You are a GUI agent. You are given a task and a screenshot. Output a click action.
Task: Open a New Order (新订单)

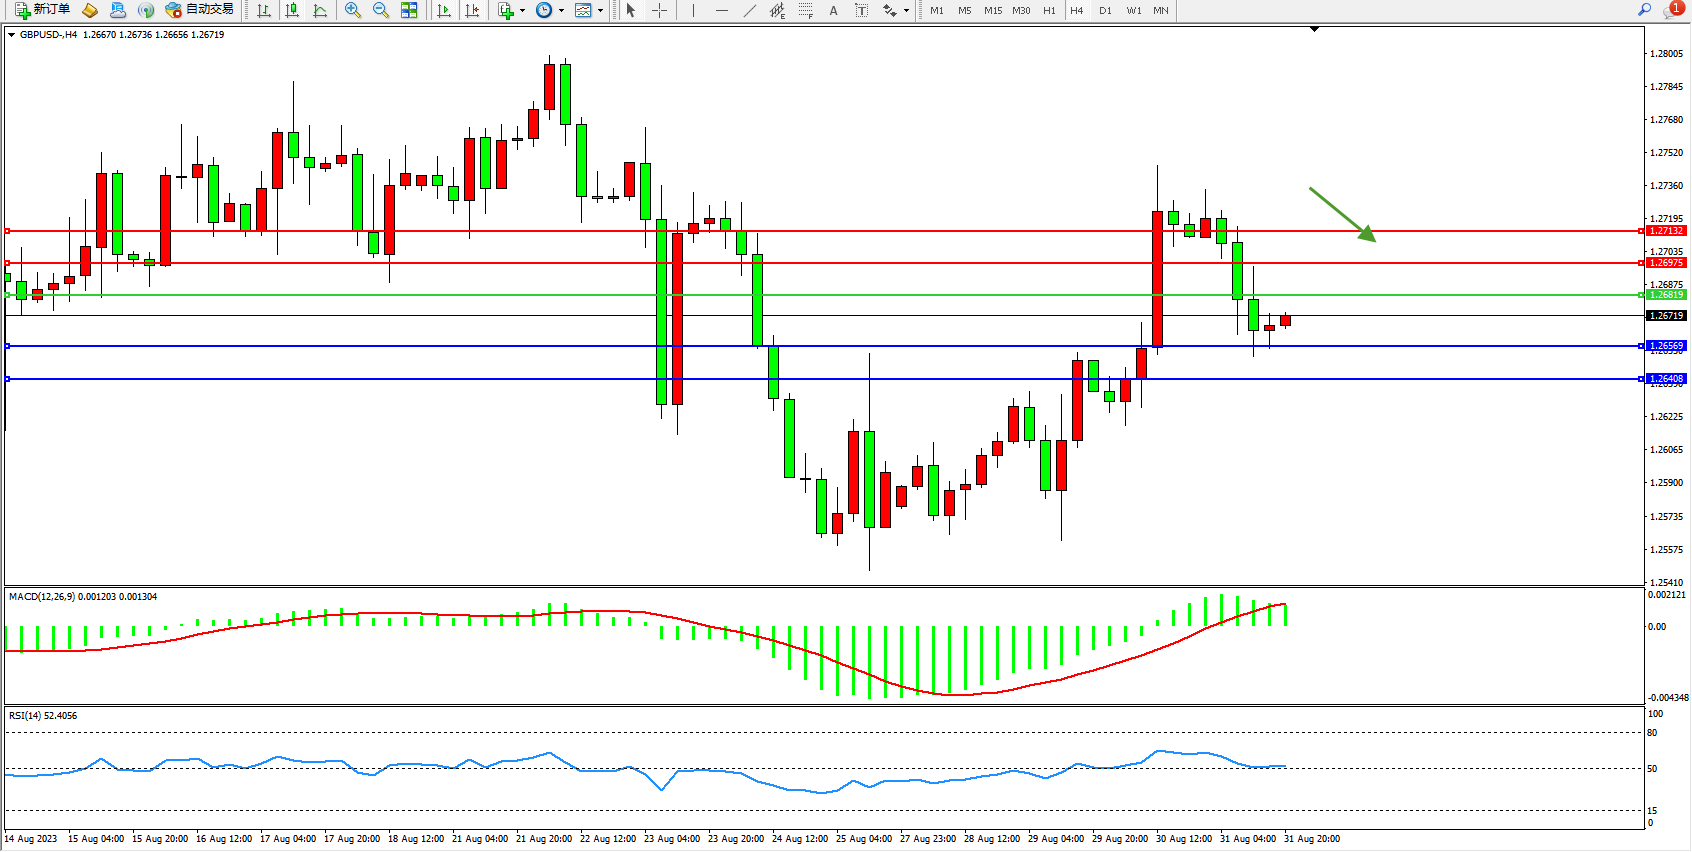click(x=42, y=10)
